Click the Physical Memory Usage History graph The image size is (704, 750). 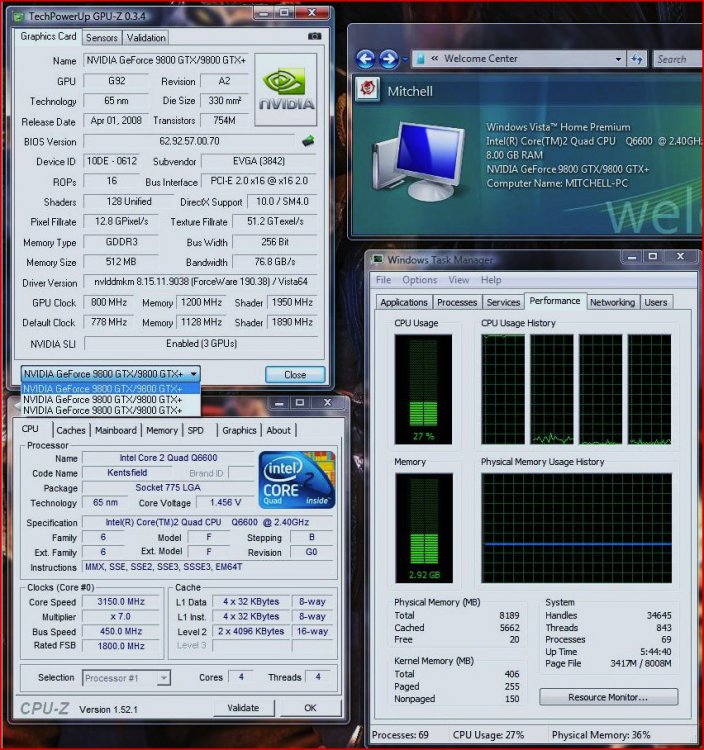click(576, 528)
